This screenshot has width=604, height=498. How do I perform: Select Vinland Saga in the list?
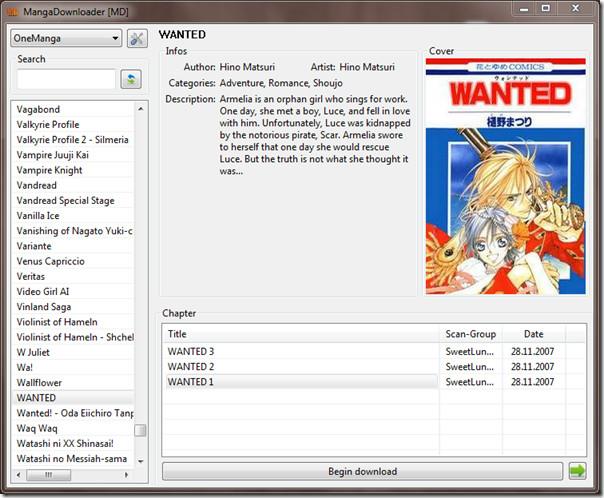44,307
